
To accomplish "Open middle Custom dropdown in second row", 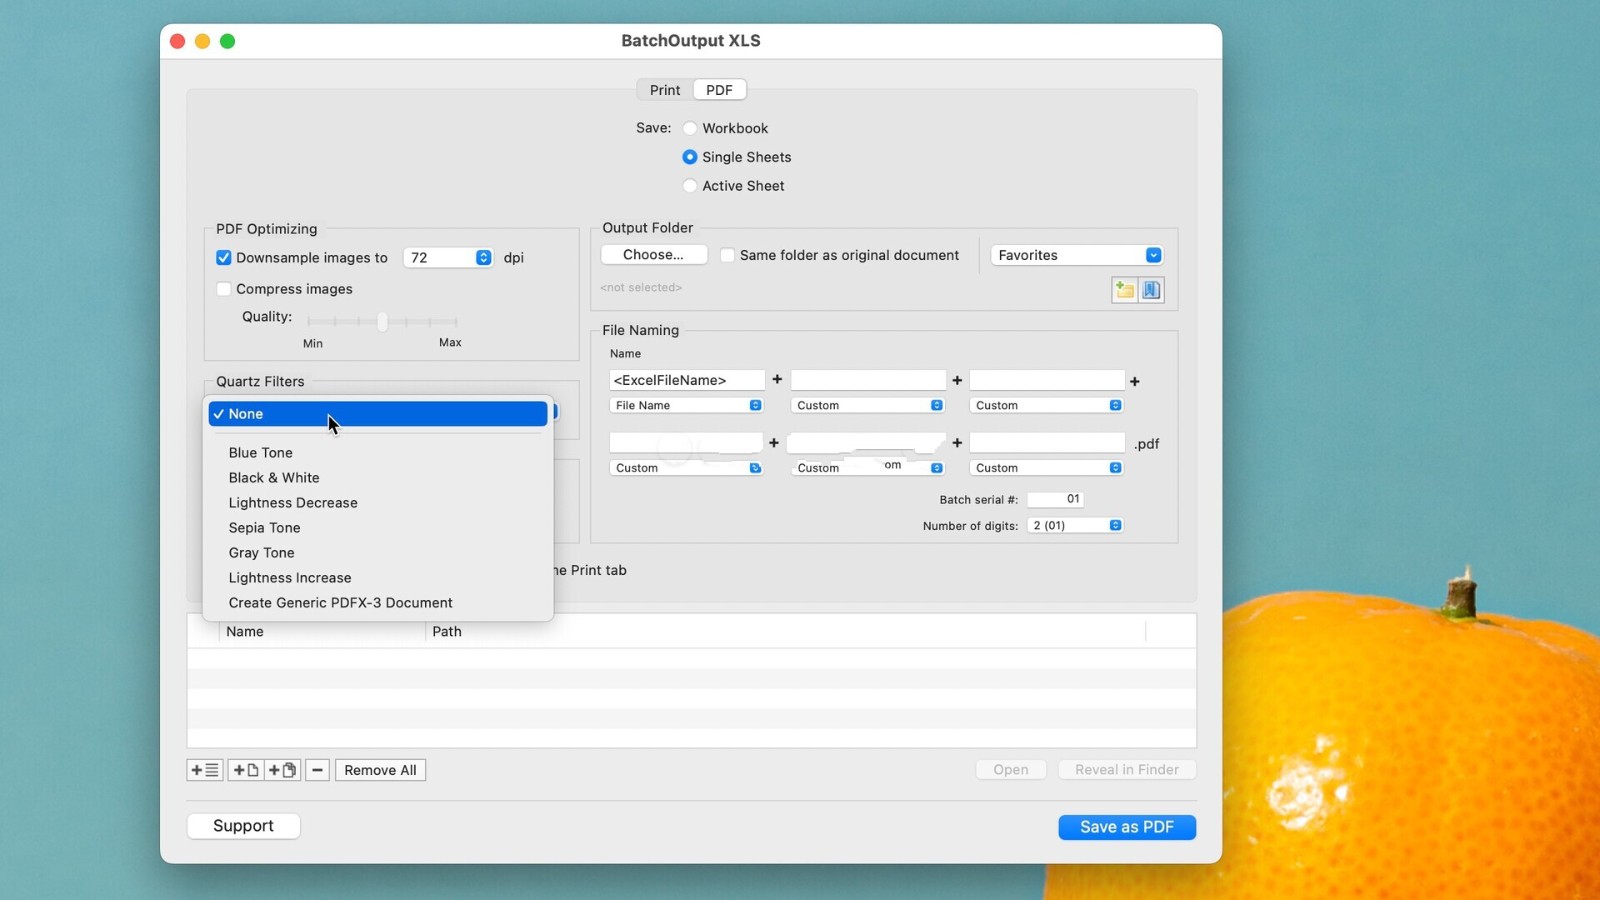I will pos(868,468).
